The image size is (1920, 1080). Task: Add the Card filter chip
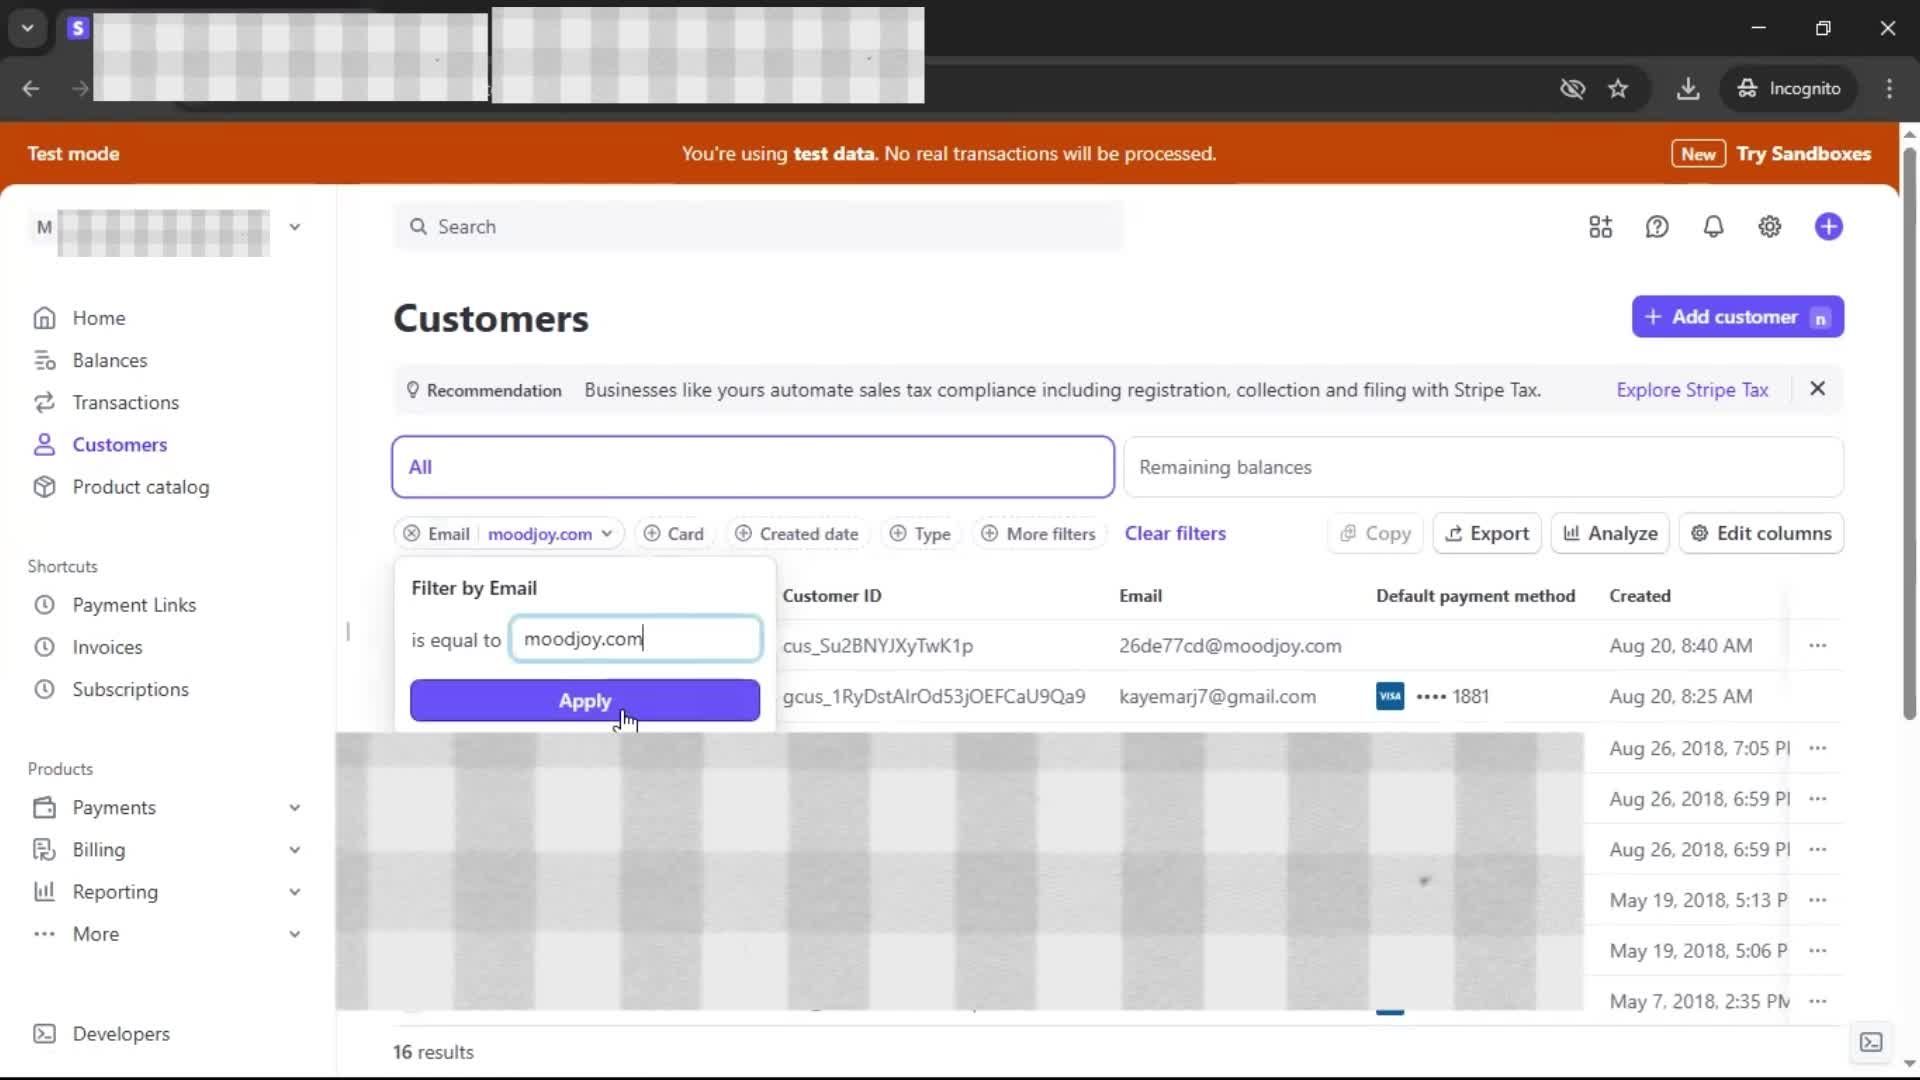pyautogui.click(x=674, y=534)
